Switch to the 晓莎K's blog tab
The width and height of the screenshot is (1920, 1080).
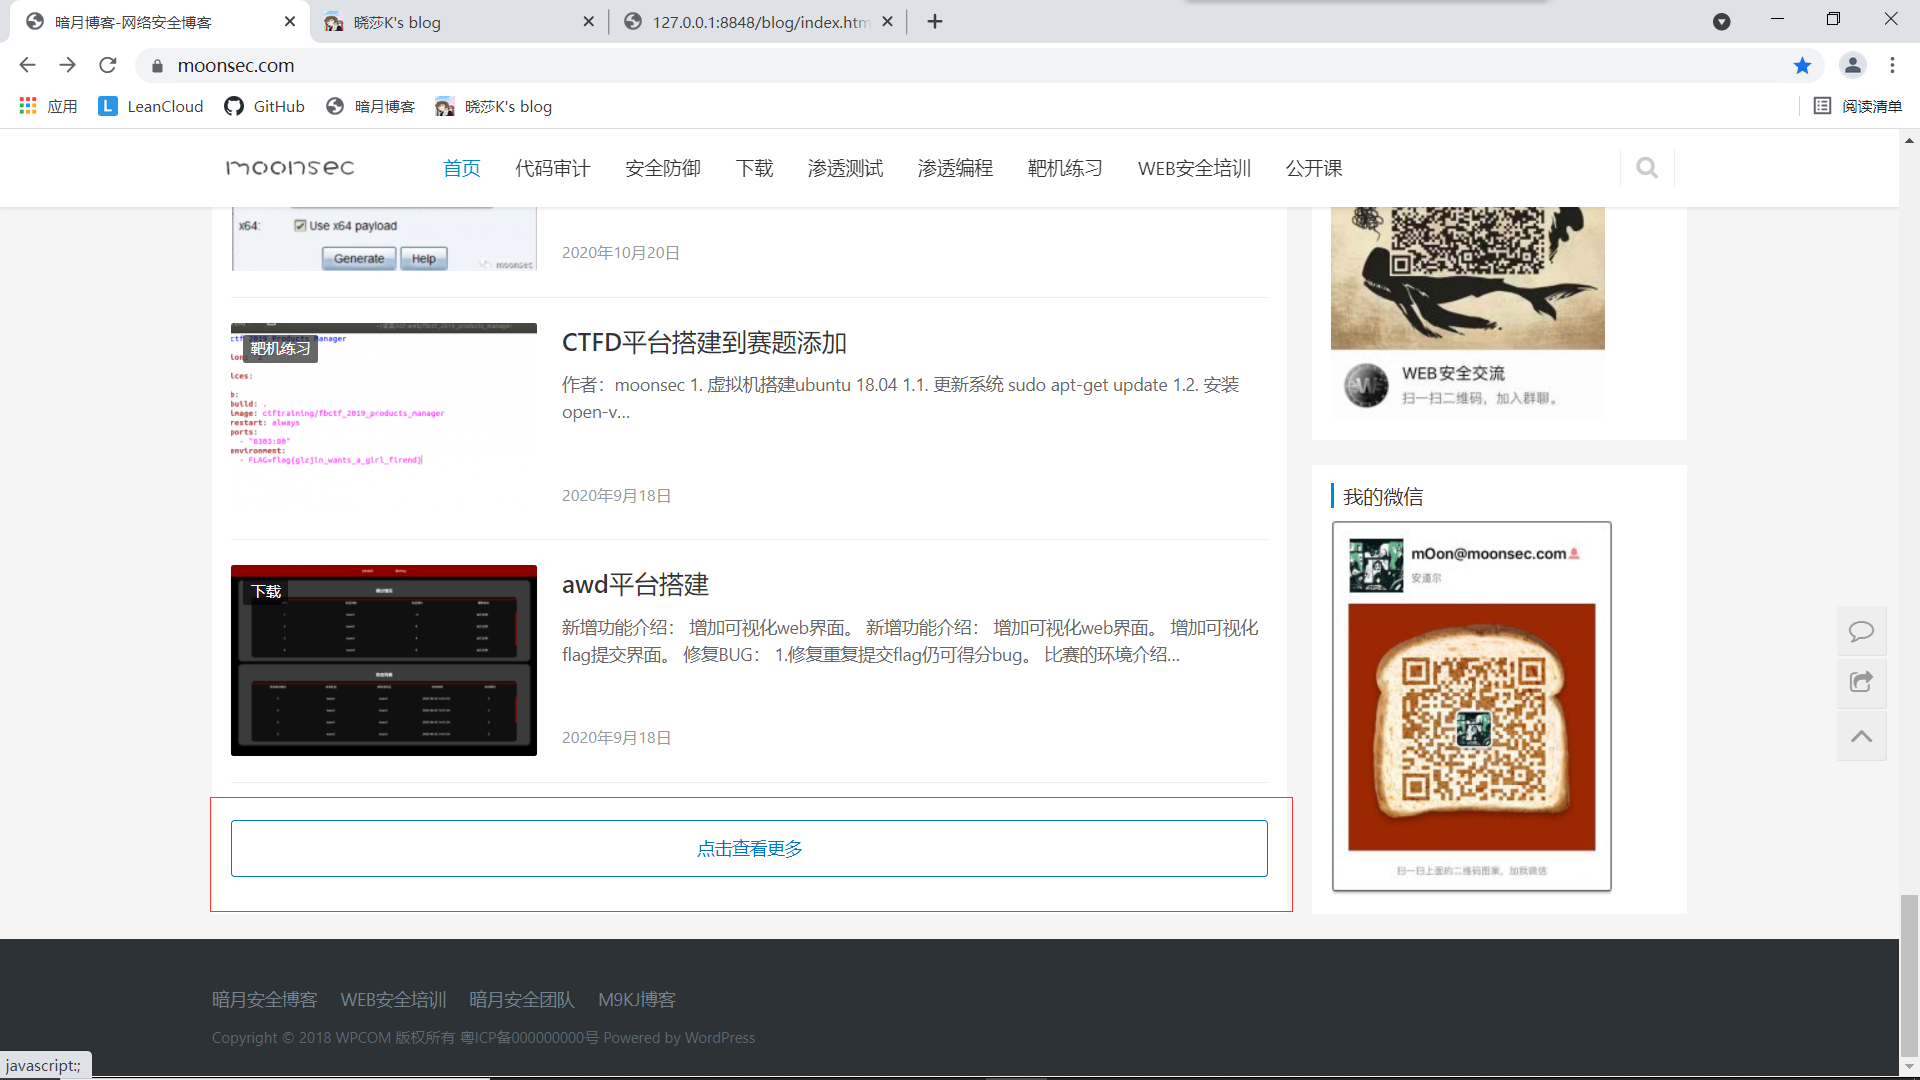point(458,22)
